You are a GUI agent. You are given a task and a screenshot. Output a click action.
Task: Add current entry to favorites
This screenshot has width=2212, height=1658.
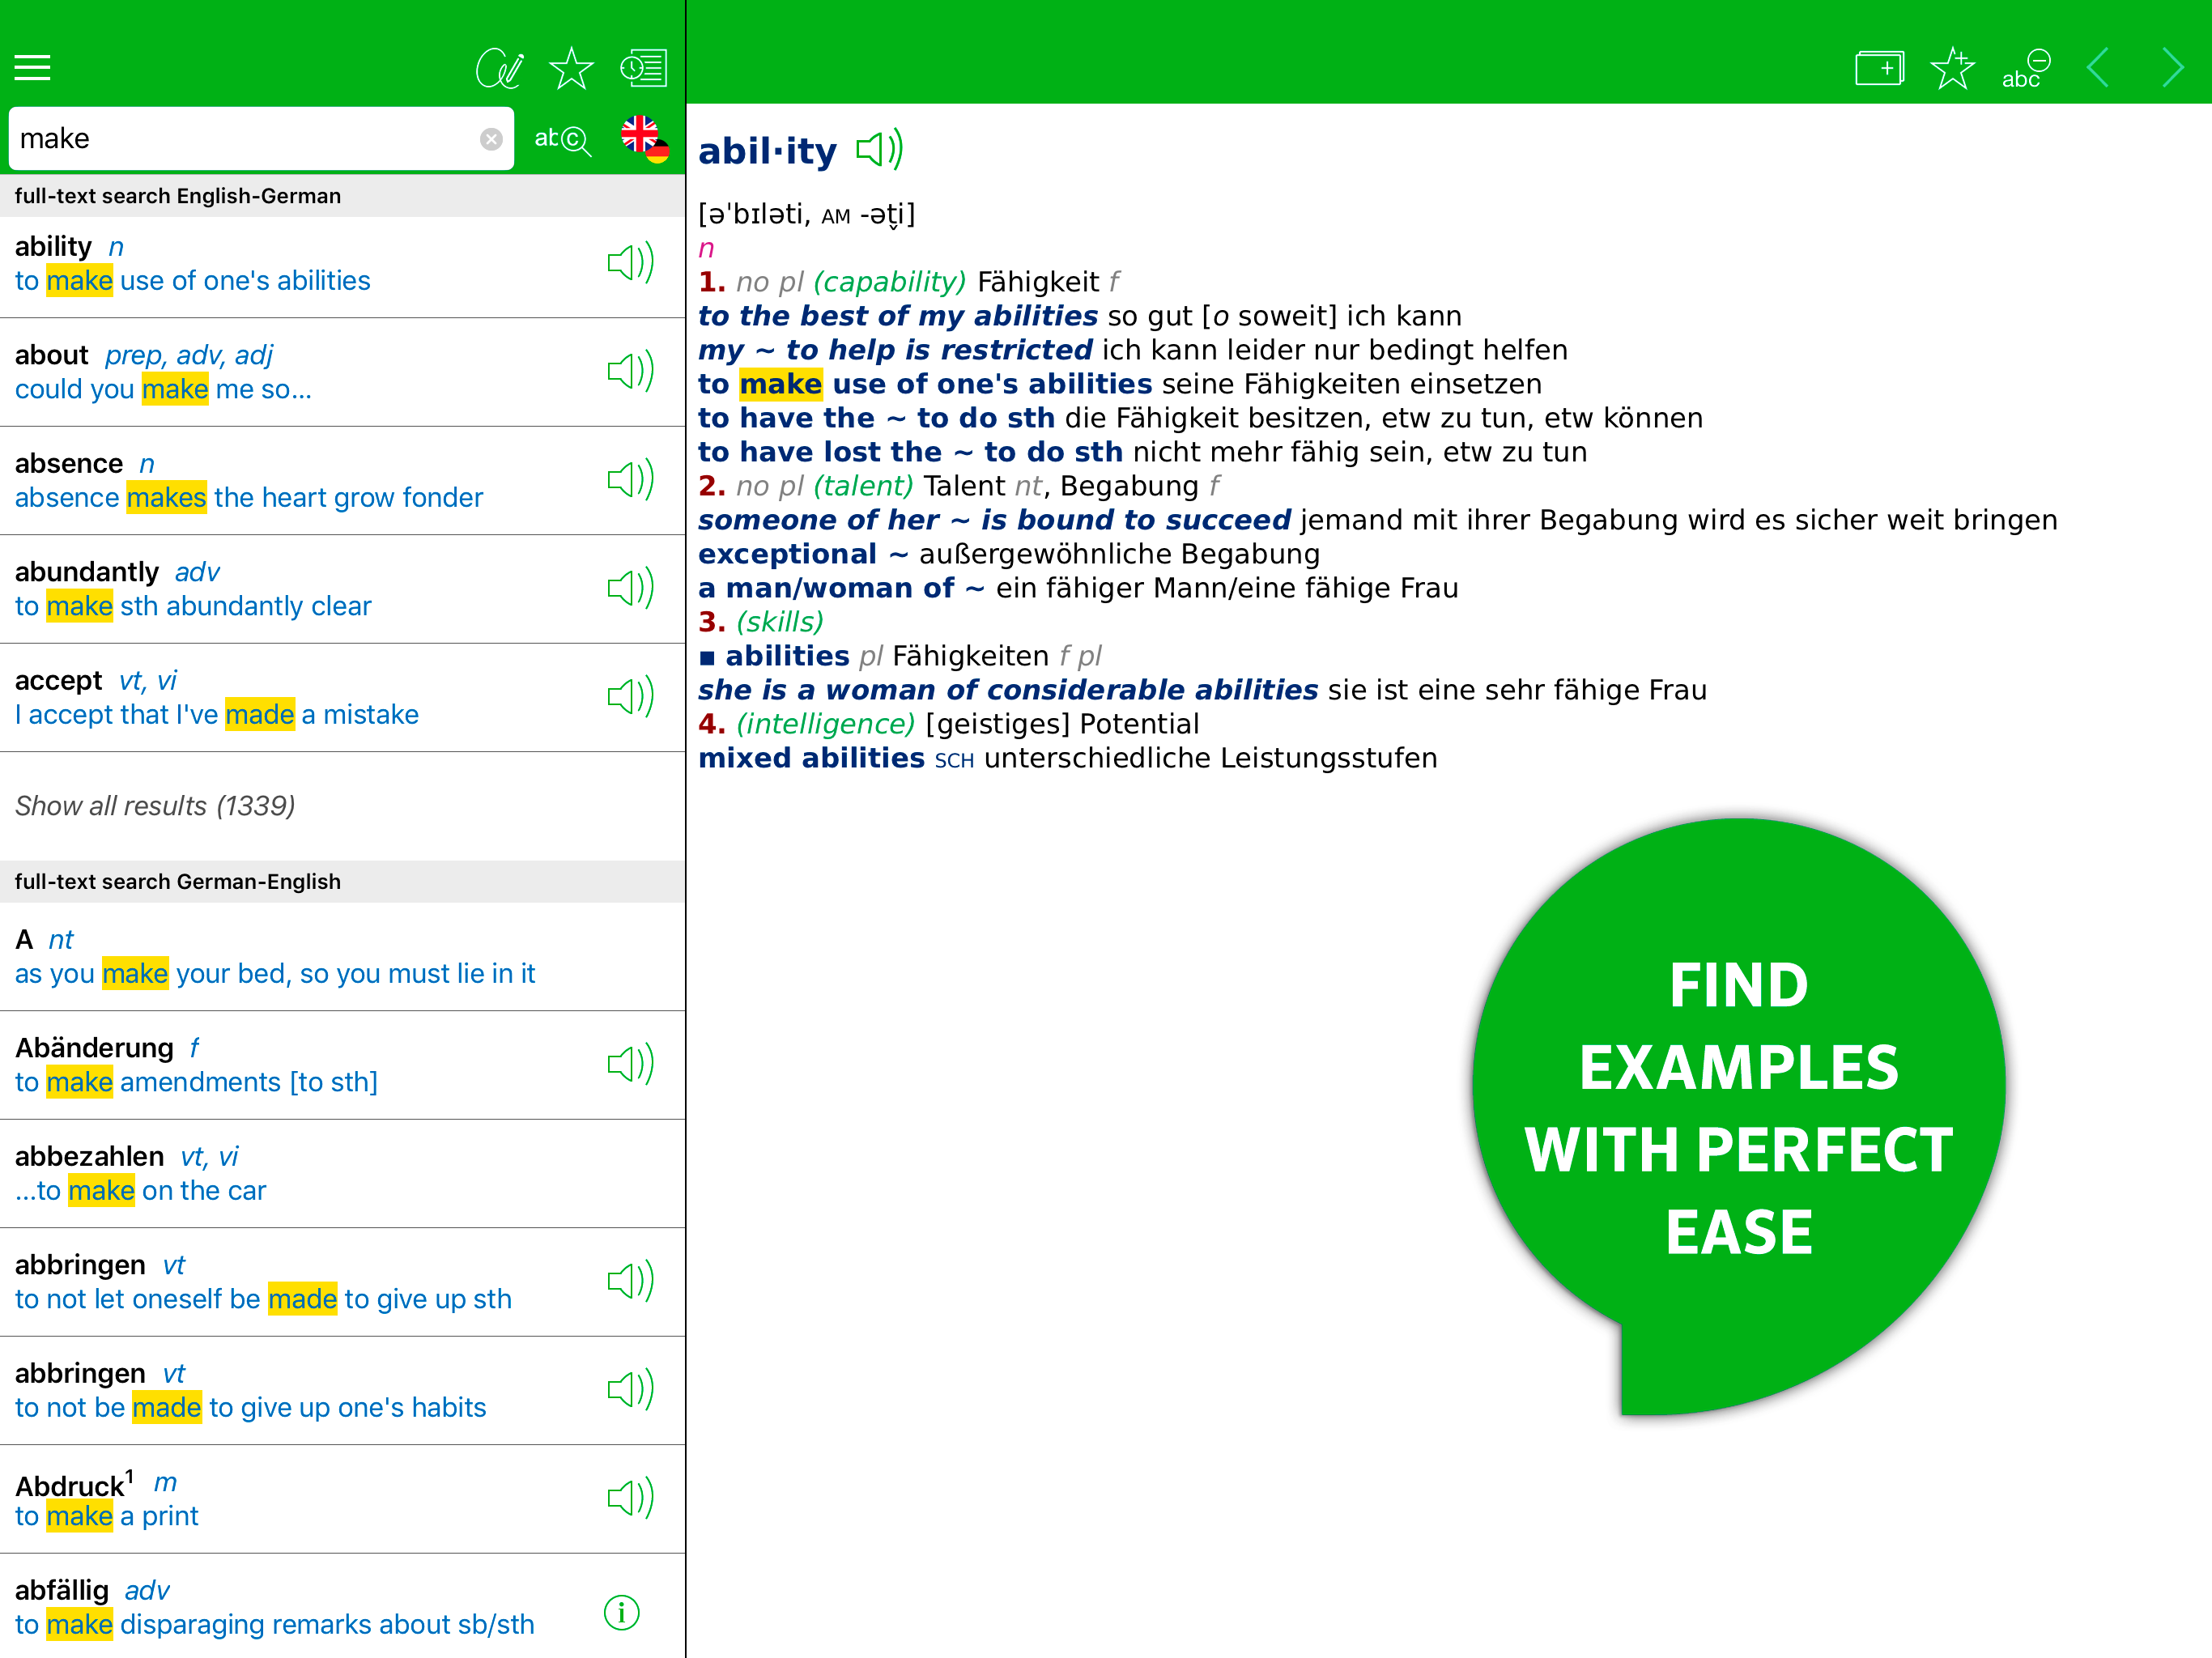click(x=1952, y=69)
